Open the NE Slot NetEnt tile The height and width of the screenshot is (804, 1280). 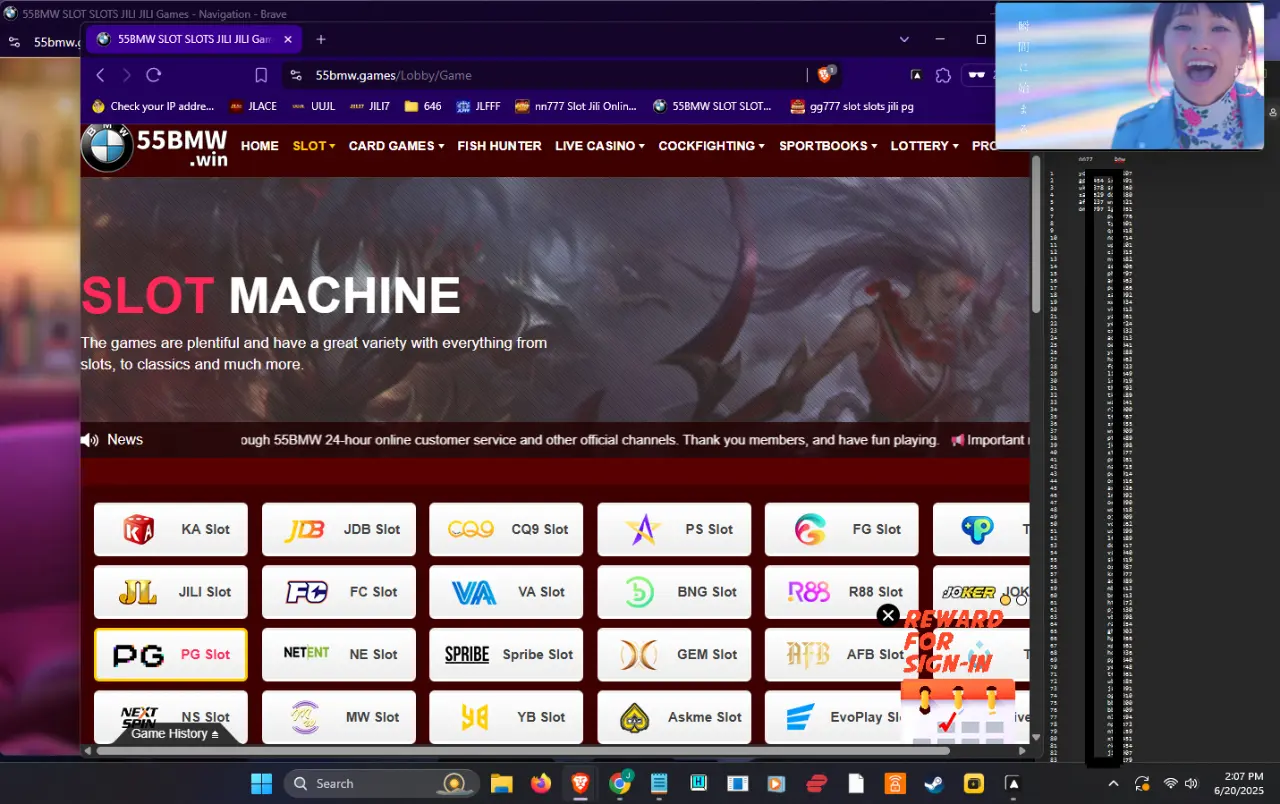point(339,654)
